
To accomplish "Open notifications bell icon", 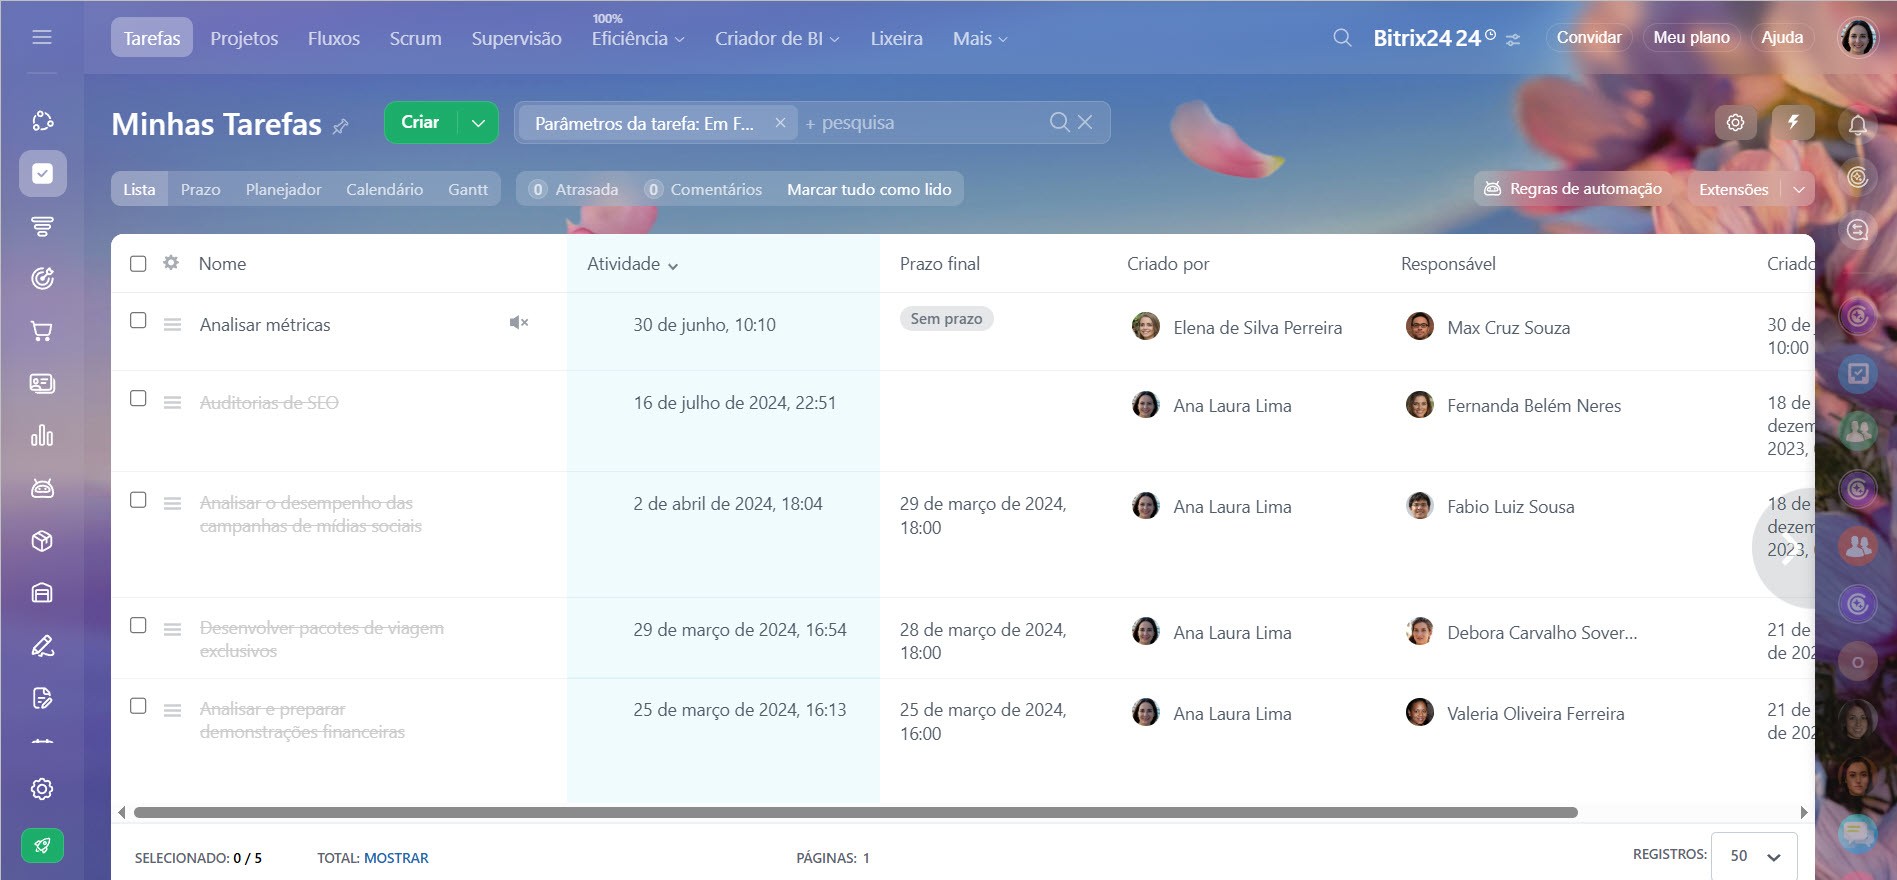I will [x=1858, y=125].
